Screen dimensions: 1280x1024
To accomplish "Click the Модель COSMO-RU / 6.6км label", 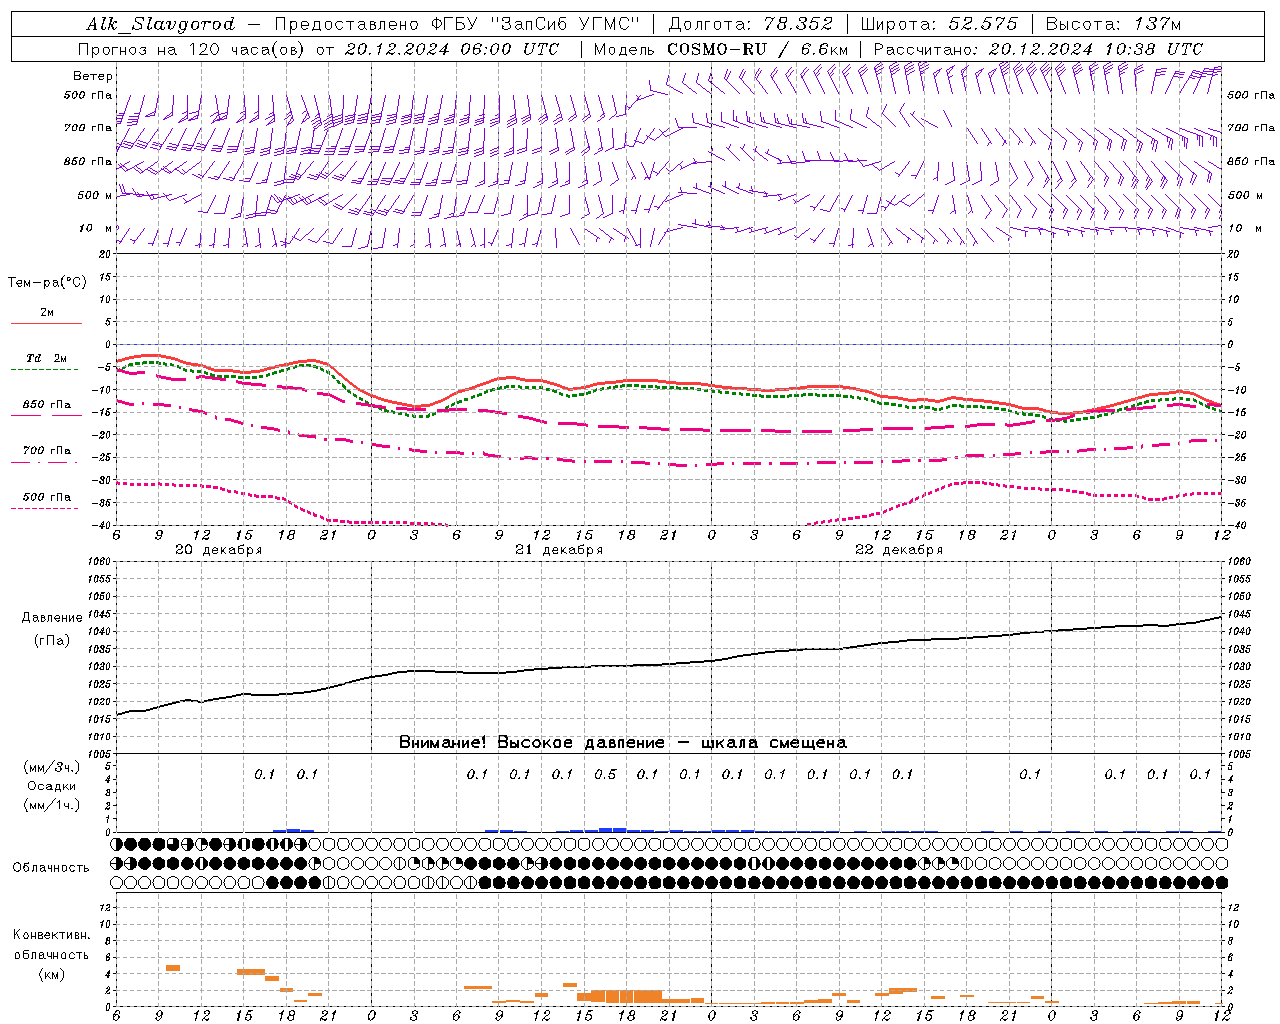I will 721,49.
